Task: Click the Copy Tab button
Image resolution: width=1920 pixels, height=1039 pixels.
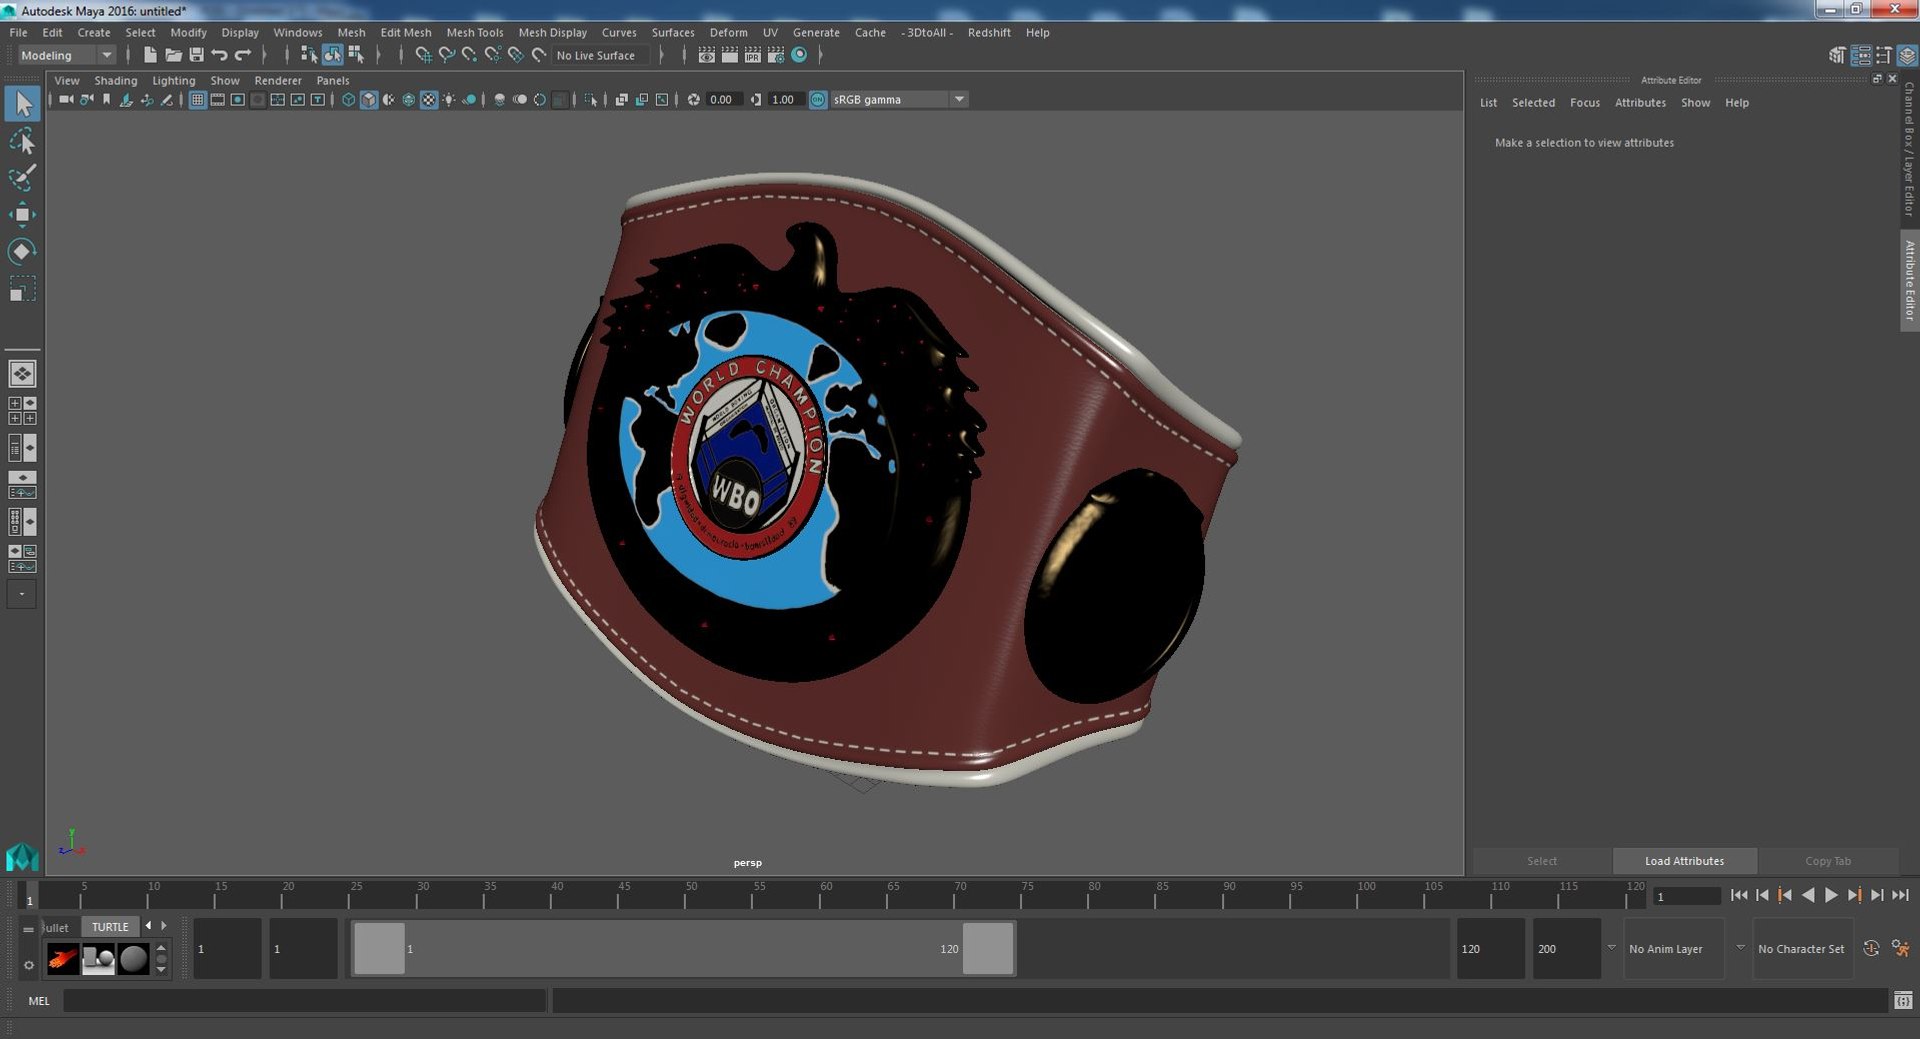Action: [x=1827, y=861]
